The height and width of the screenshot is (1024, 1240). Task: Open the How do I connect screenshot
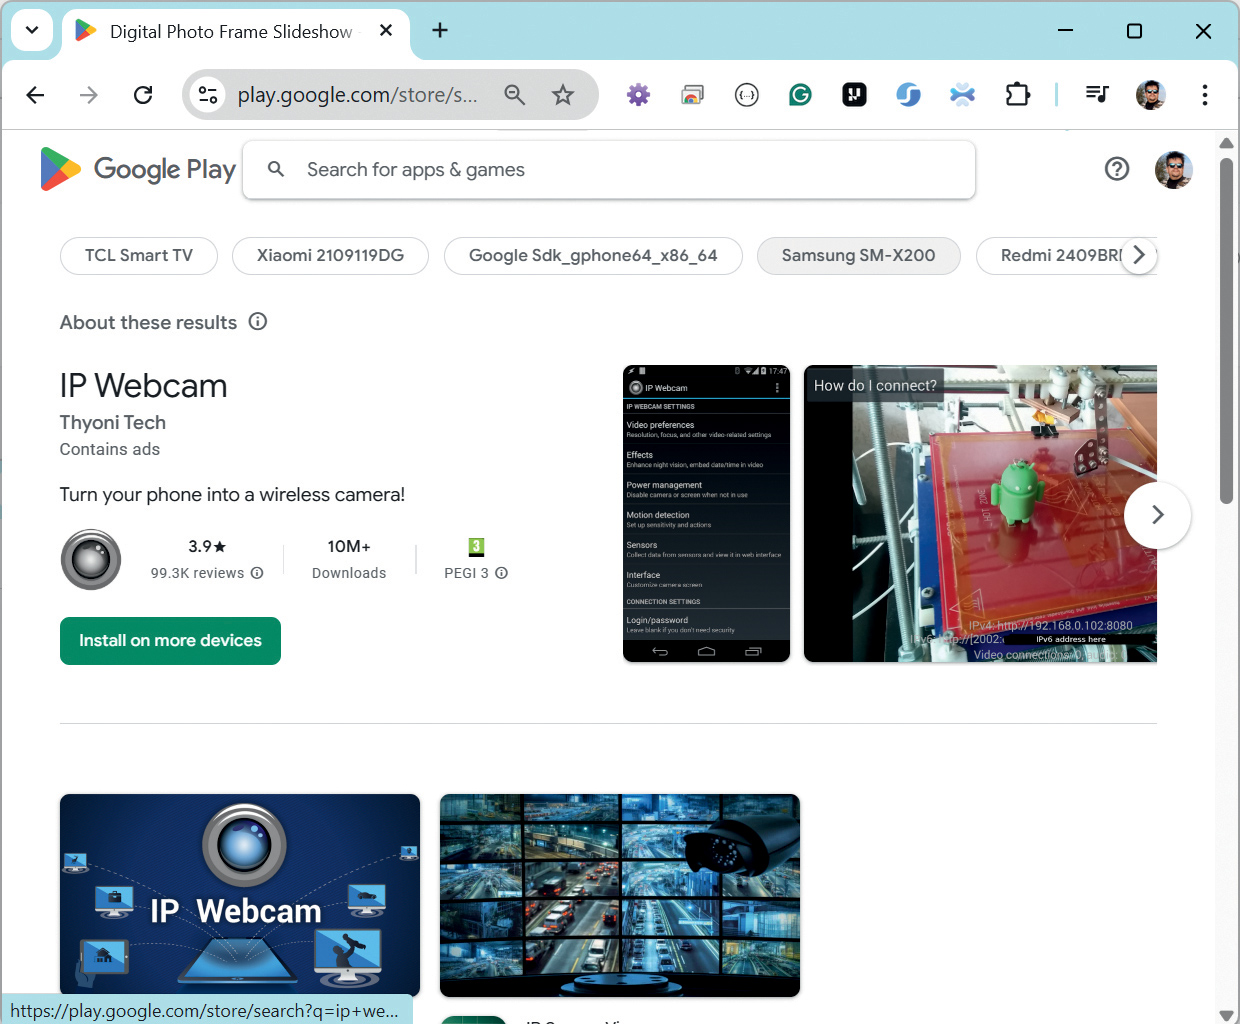point(980,513)
